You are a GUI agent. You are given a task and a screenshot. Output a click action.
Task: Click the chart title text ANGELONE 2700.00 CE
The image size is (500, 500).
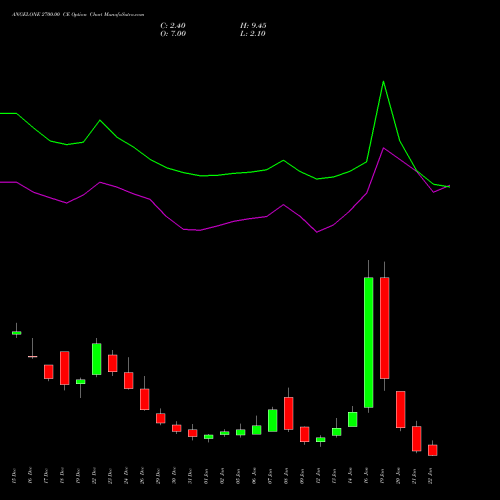[x=40, y=15]
